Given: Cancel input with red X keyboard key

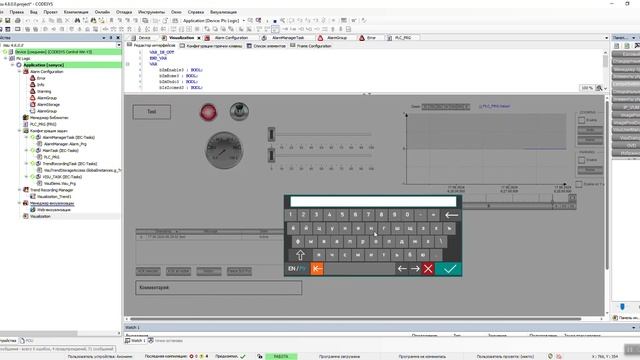Looking at the screenshot, I should [428, 269].
